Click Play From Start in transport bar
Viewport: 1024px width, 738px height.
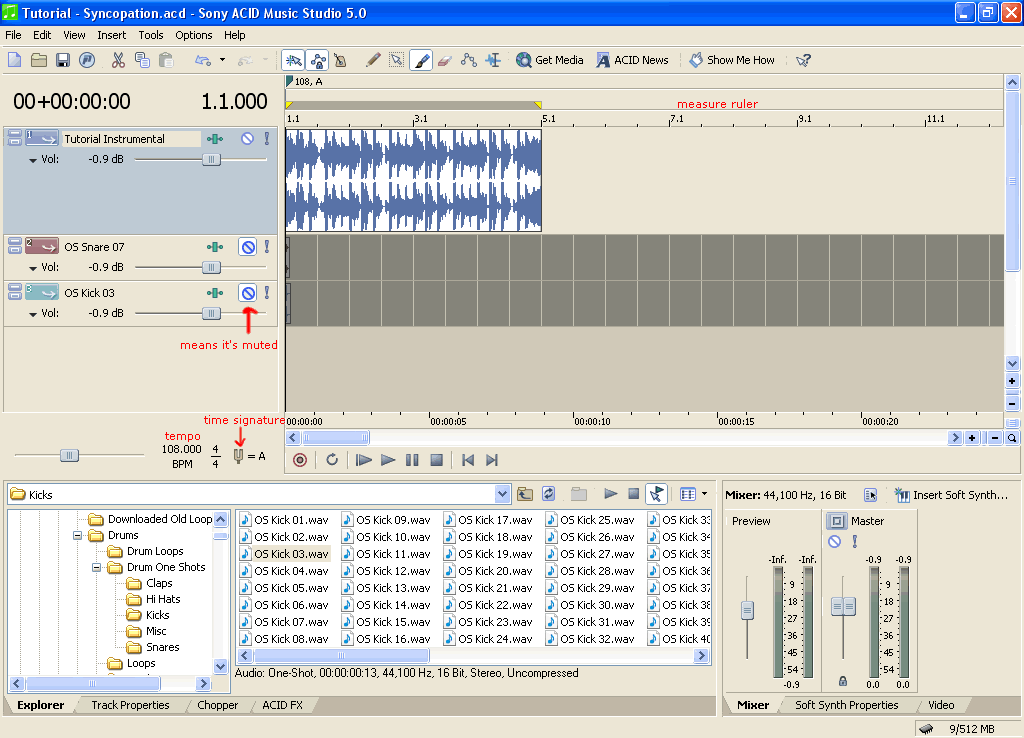(364, 460)
